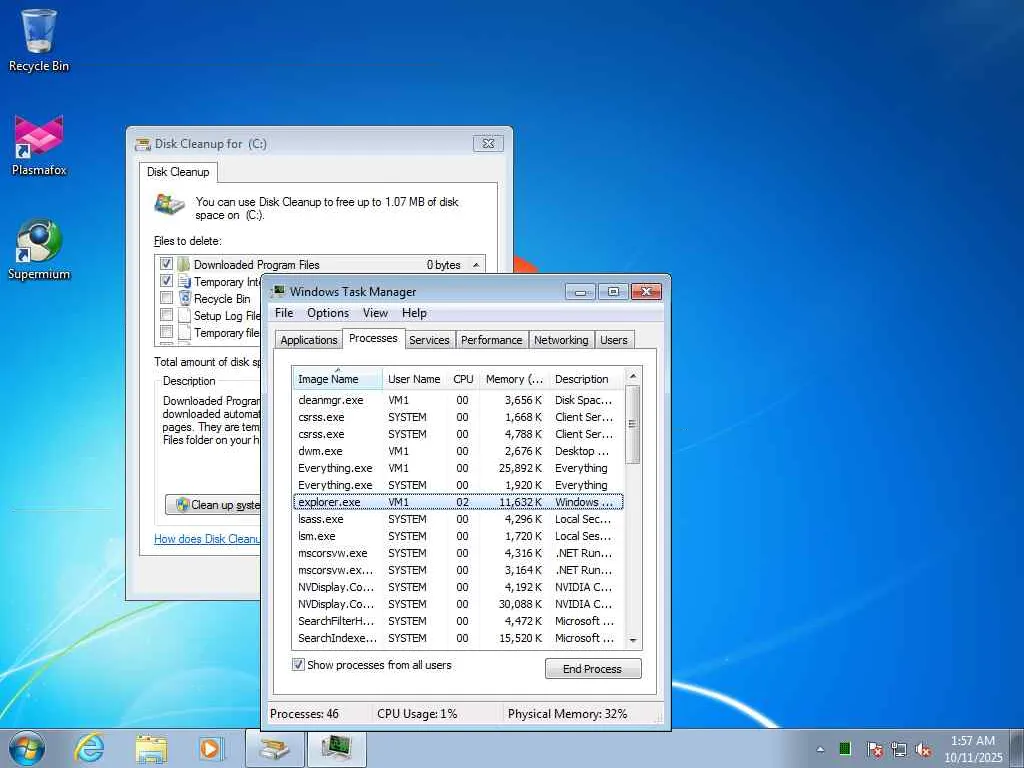Select the cleanmgr.exe process row

(457, 400)
